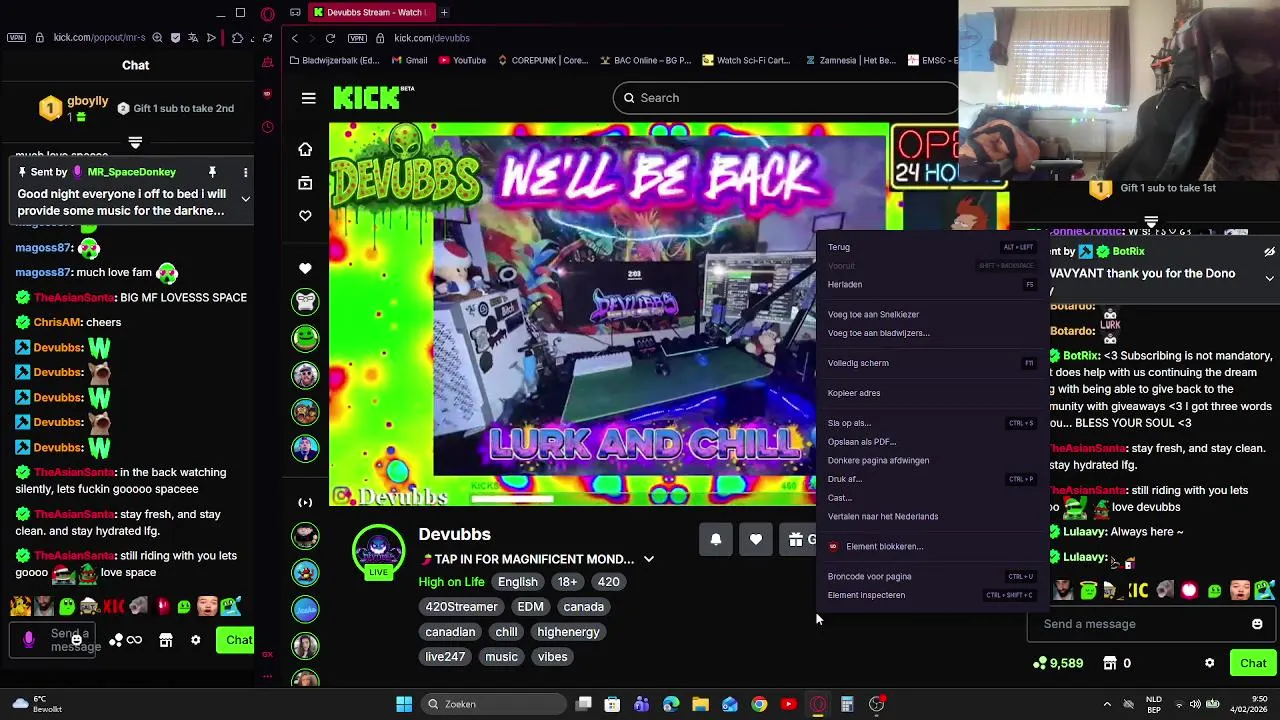Choose 'Broncode voor pagina'
The width and height of the screenshot is (1280, 720).
click(930, 576)
